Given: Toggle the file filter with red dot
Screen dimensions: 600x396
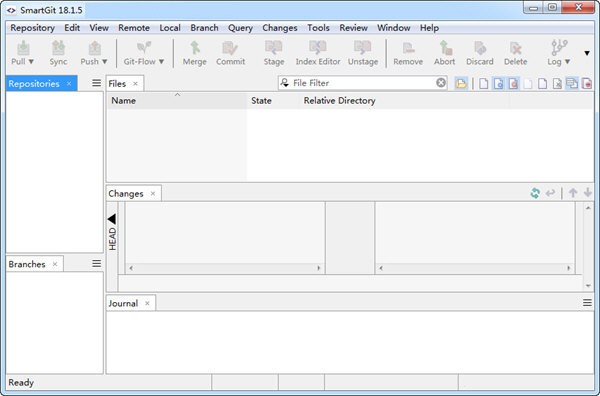Looking at the screenshot, I should click(513, 83).
